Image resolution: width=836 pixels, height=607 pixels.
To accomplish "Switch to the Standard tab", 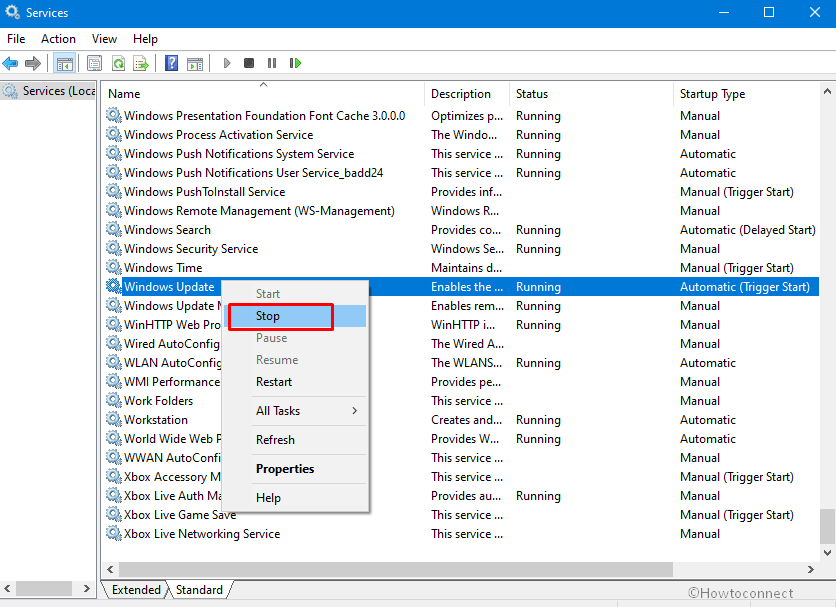I will 199,590.
